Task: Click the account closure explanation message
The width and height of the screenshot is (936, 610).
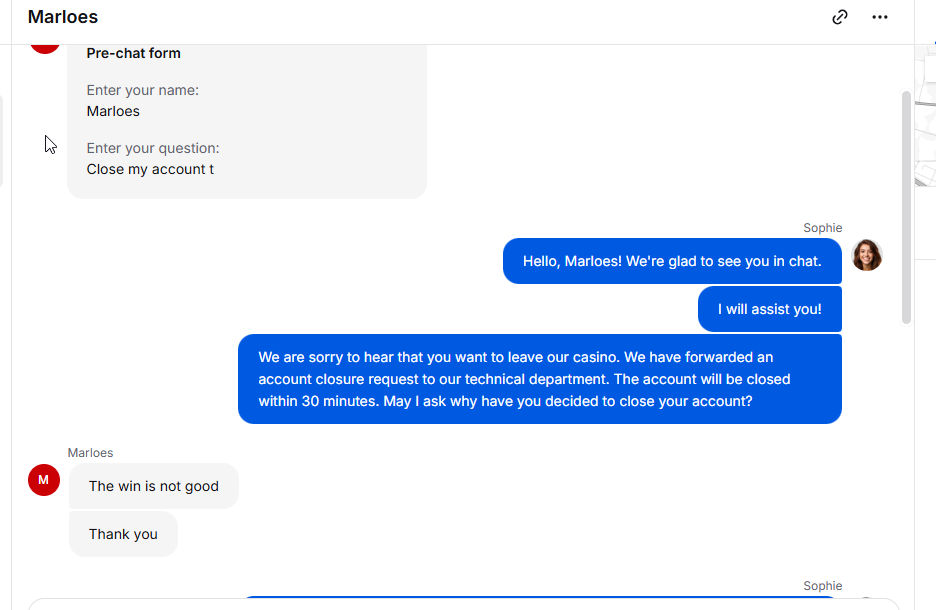Action: click(x=540, y=379)
